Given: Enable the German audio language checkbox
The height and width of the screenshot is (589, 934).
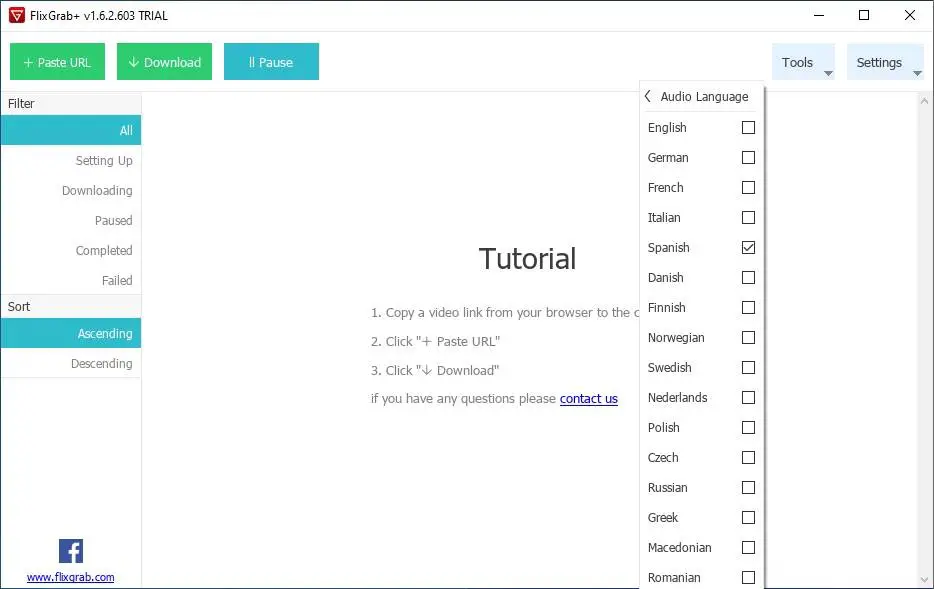Looking at the screenshot, I should (748, 157).
